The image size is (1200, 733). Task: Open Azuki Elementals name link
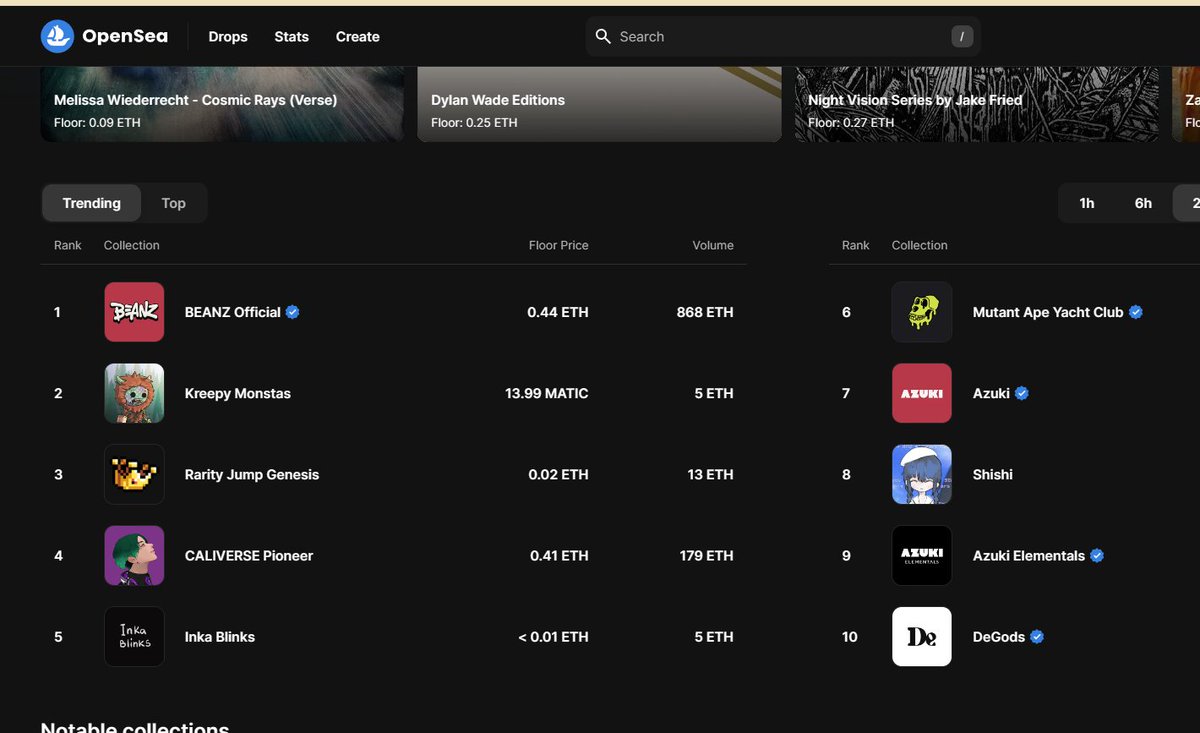coord(1029,555)
